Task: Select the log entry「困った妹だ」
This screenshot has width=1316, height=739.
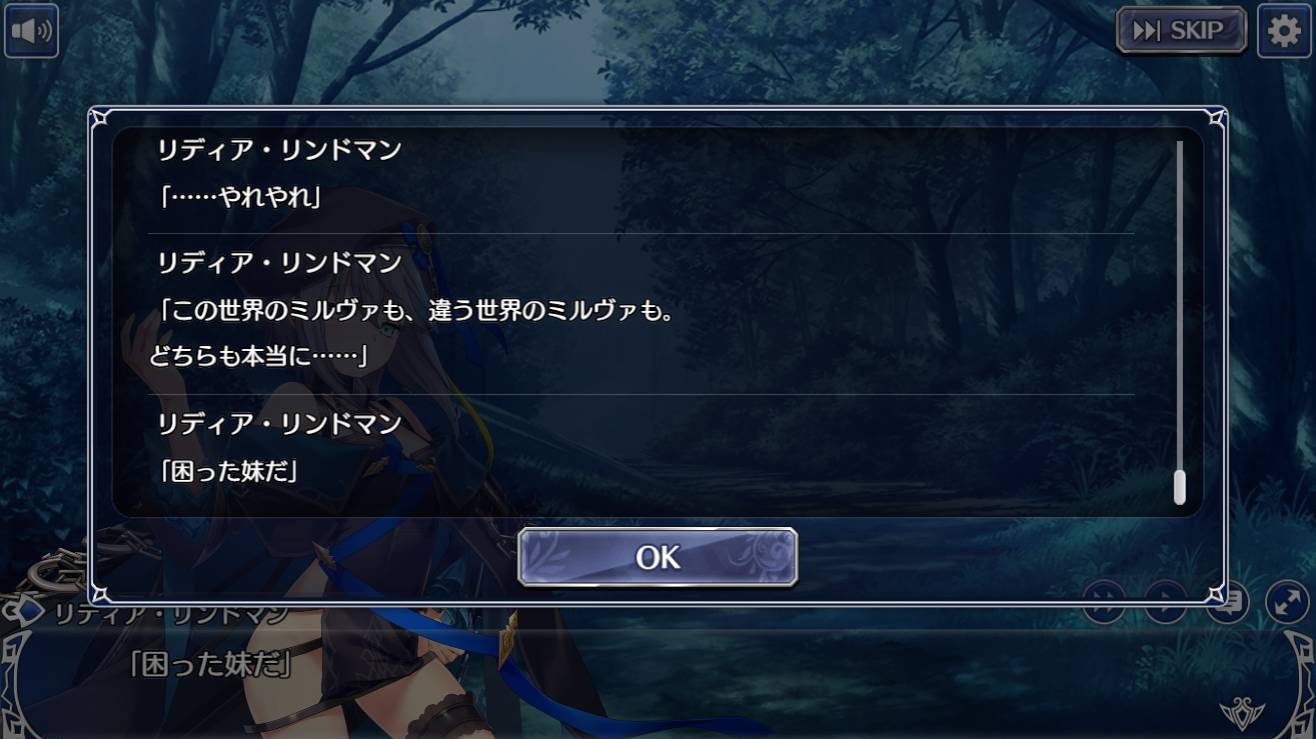Action: tap(229, 471)
